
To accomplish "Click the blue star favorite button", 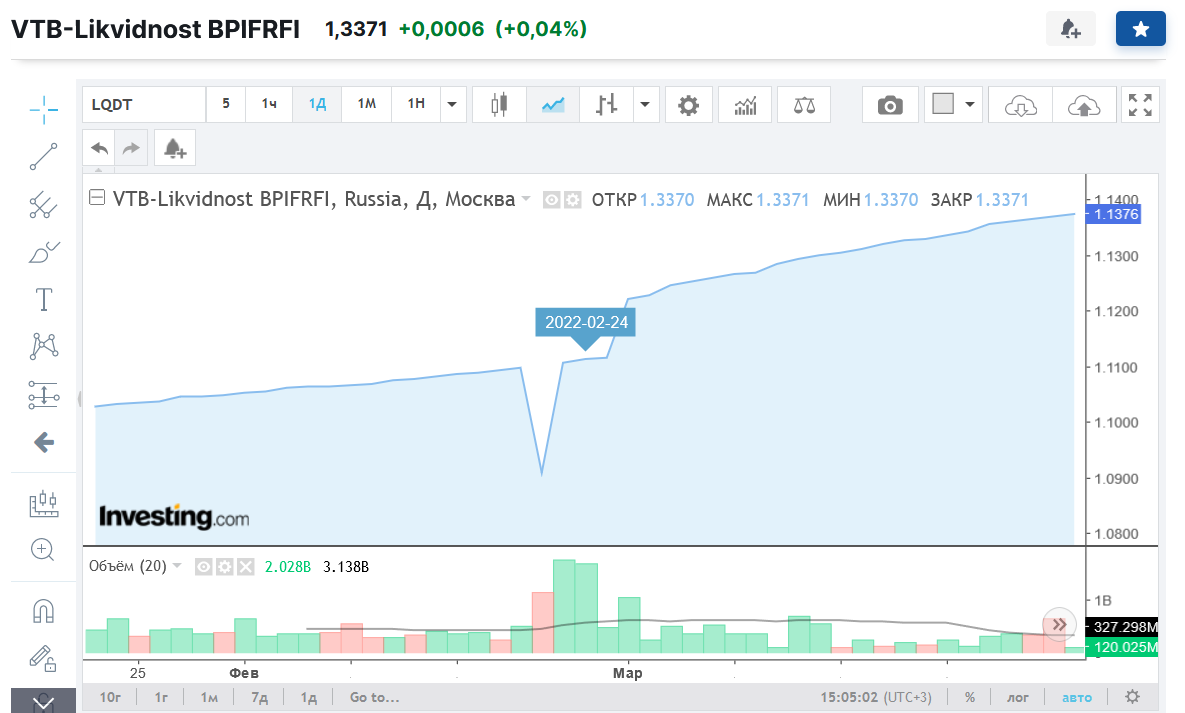I will pyautogui.click(x=1140, y=29).
